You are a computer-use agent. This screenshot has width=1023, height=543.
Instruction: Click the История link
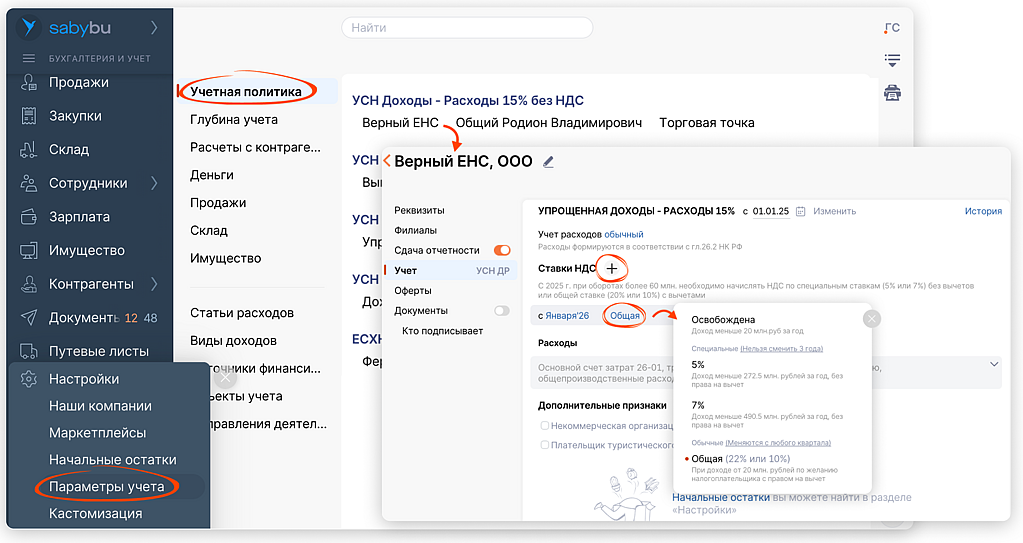(982, 212)
